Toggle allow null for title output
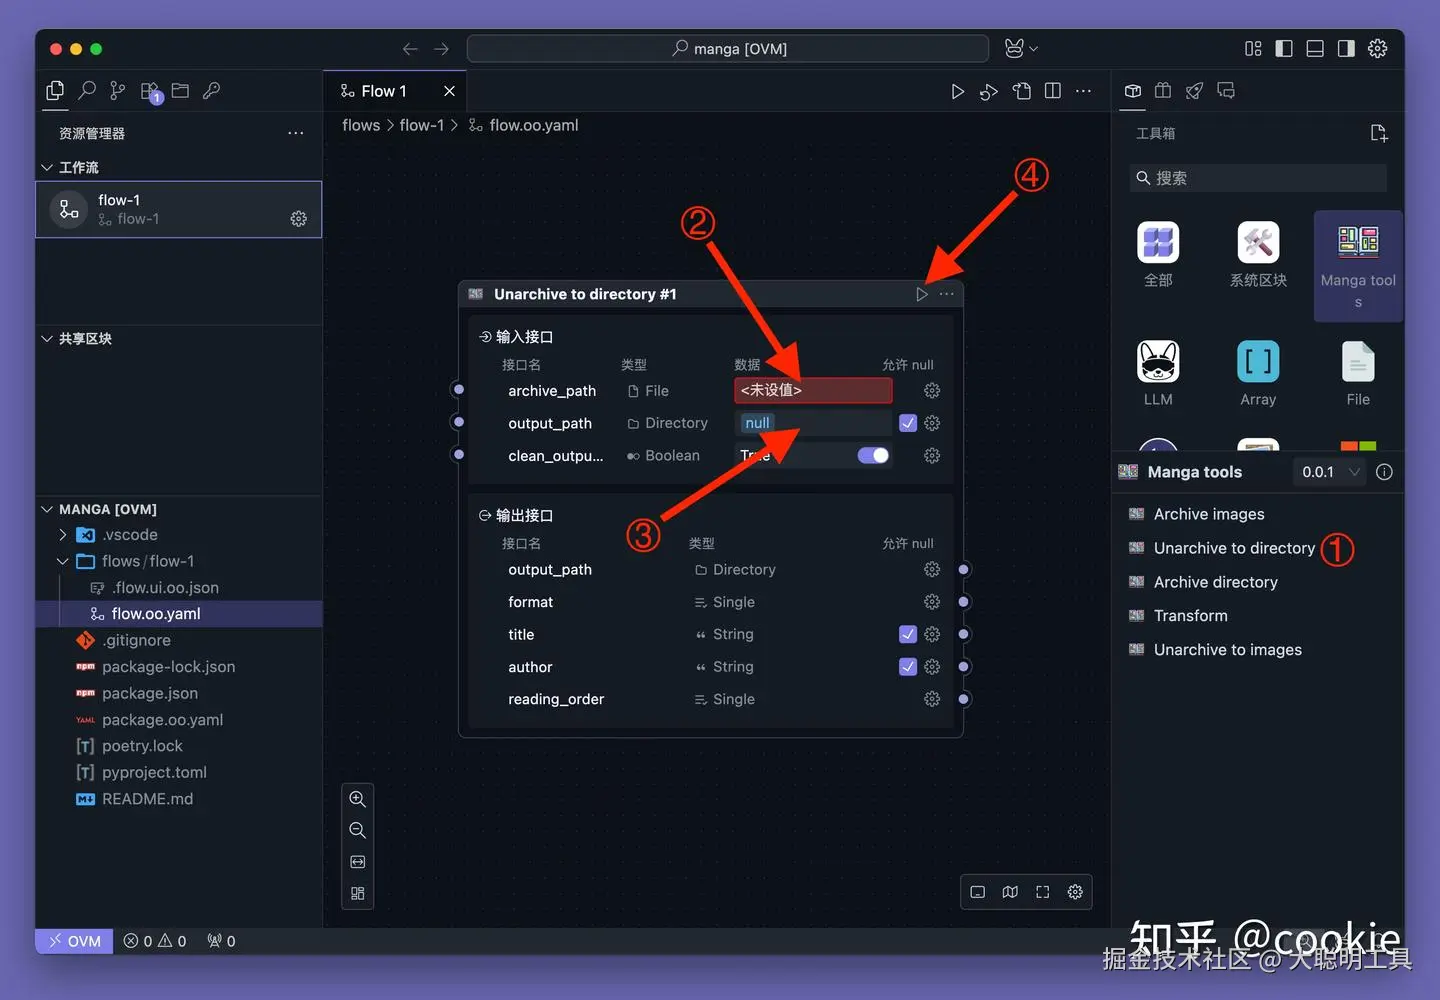Image resolution: width=1440 pixels, height=1000 pixels. point(908,634)
